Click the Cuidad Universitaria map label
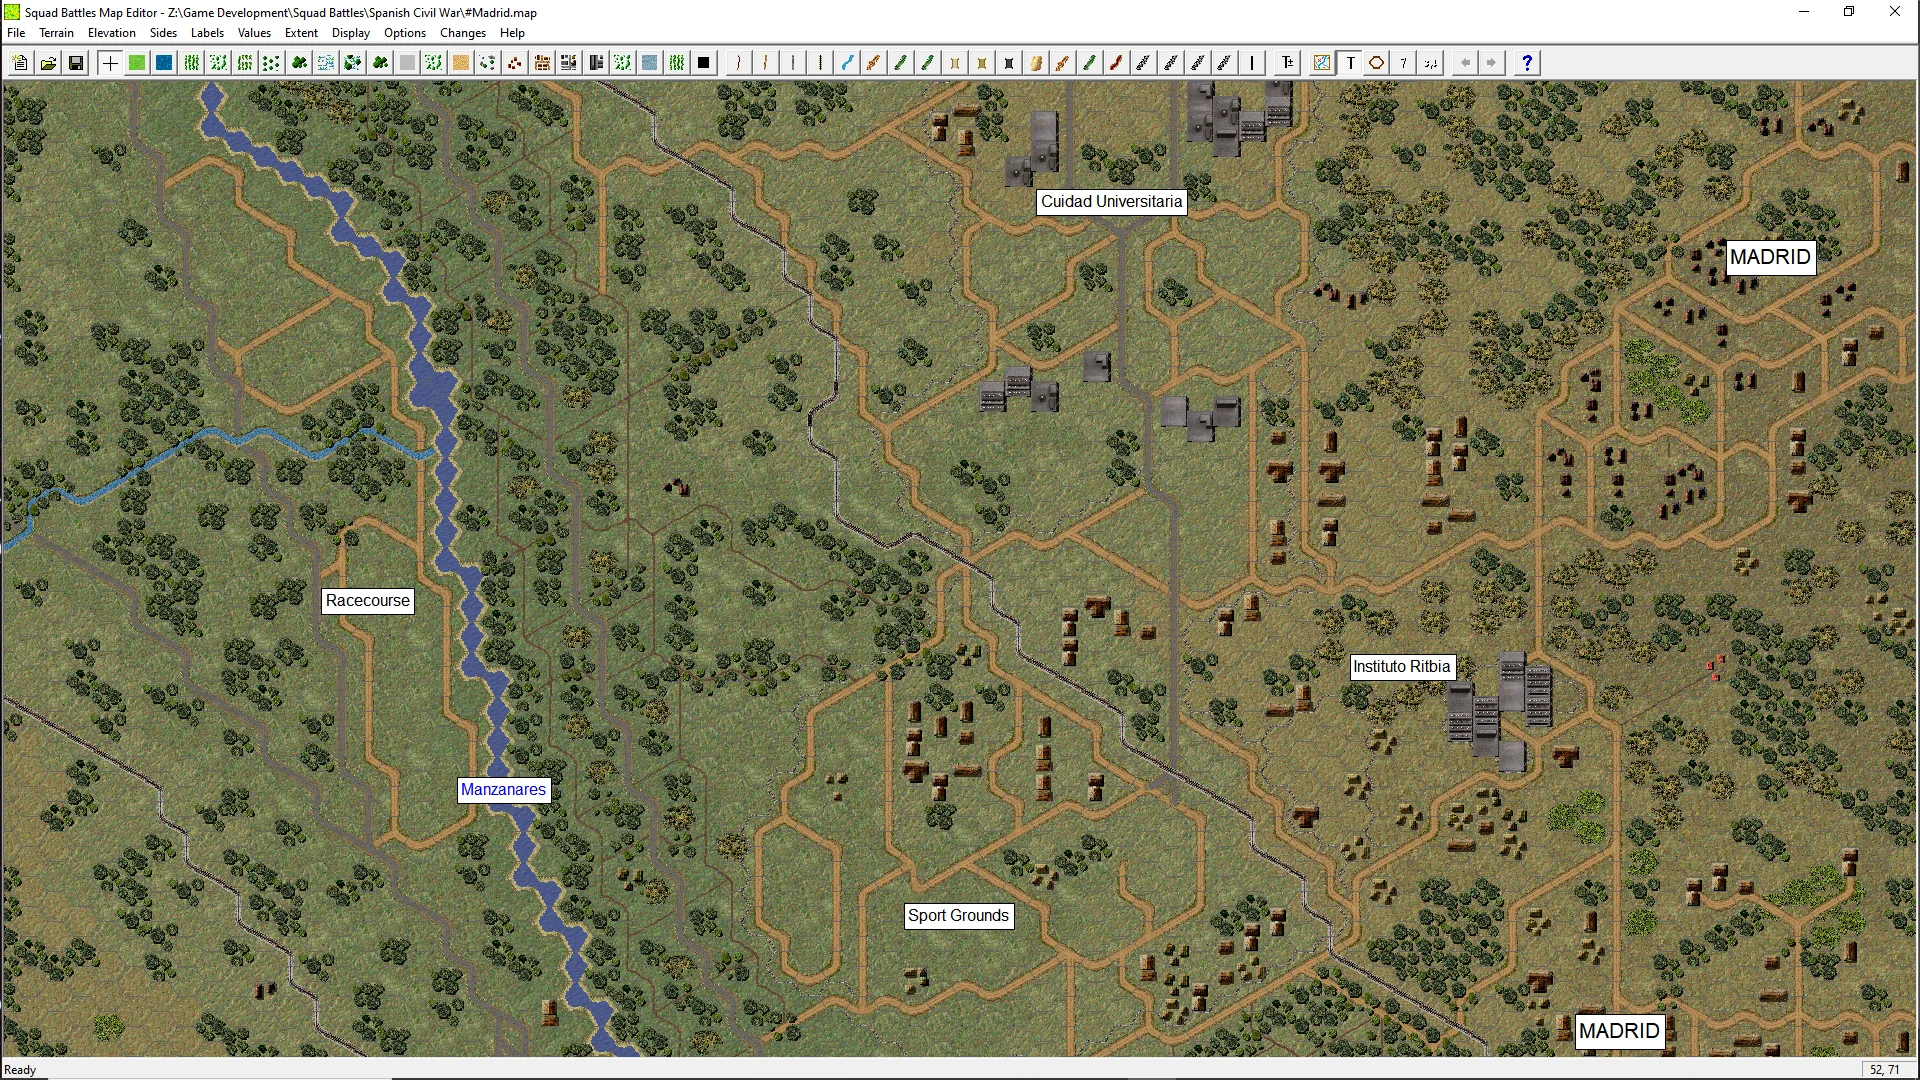Image resolution: width=1920 pixels, height=1080 pixels. 1111,202
